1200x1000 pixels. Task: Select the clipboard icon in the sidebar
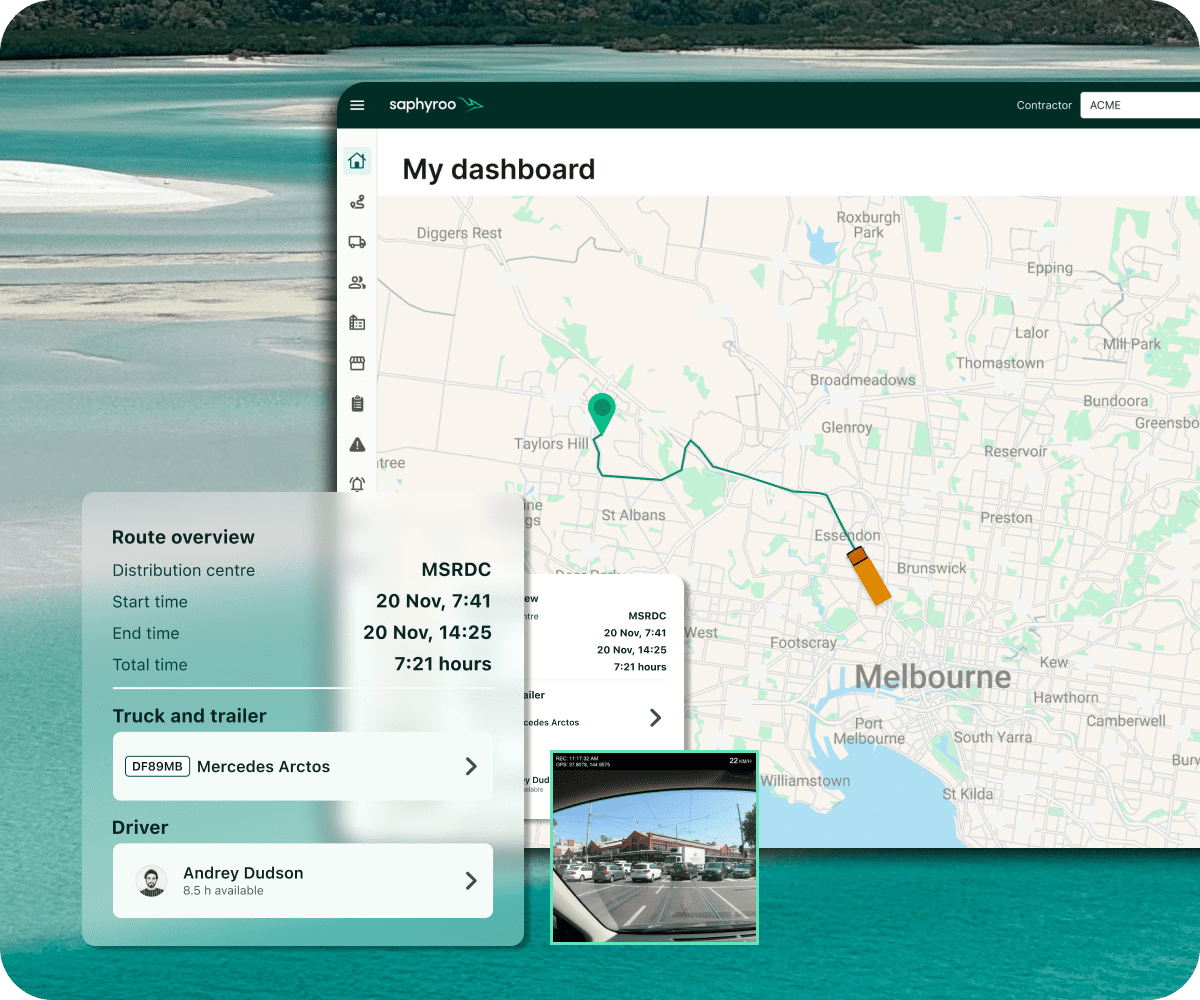click(x=357, y=404)
